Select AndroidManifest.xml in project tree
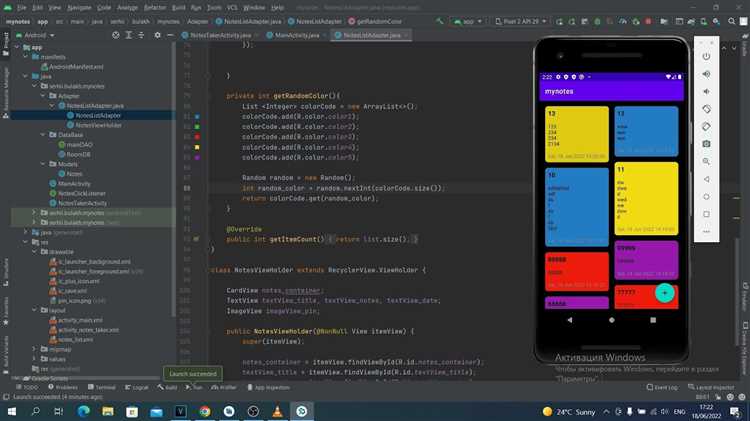Screen dimensions: 750x421 pyautogui.click(x=76, y=66)
